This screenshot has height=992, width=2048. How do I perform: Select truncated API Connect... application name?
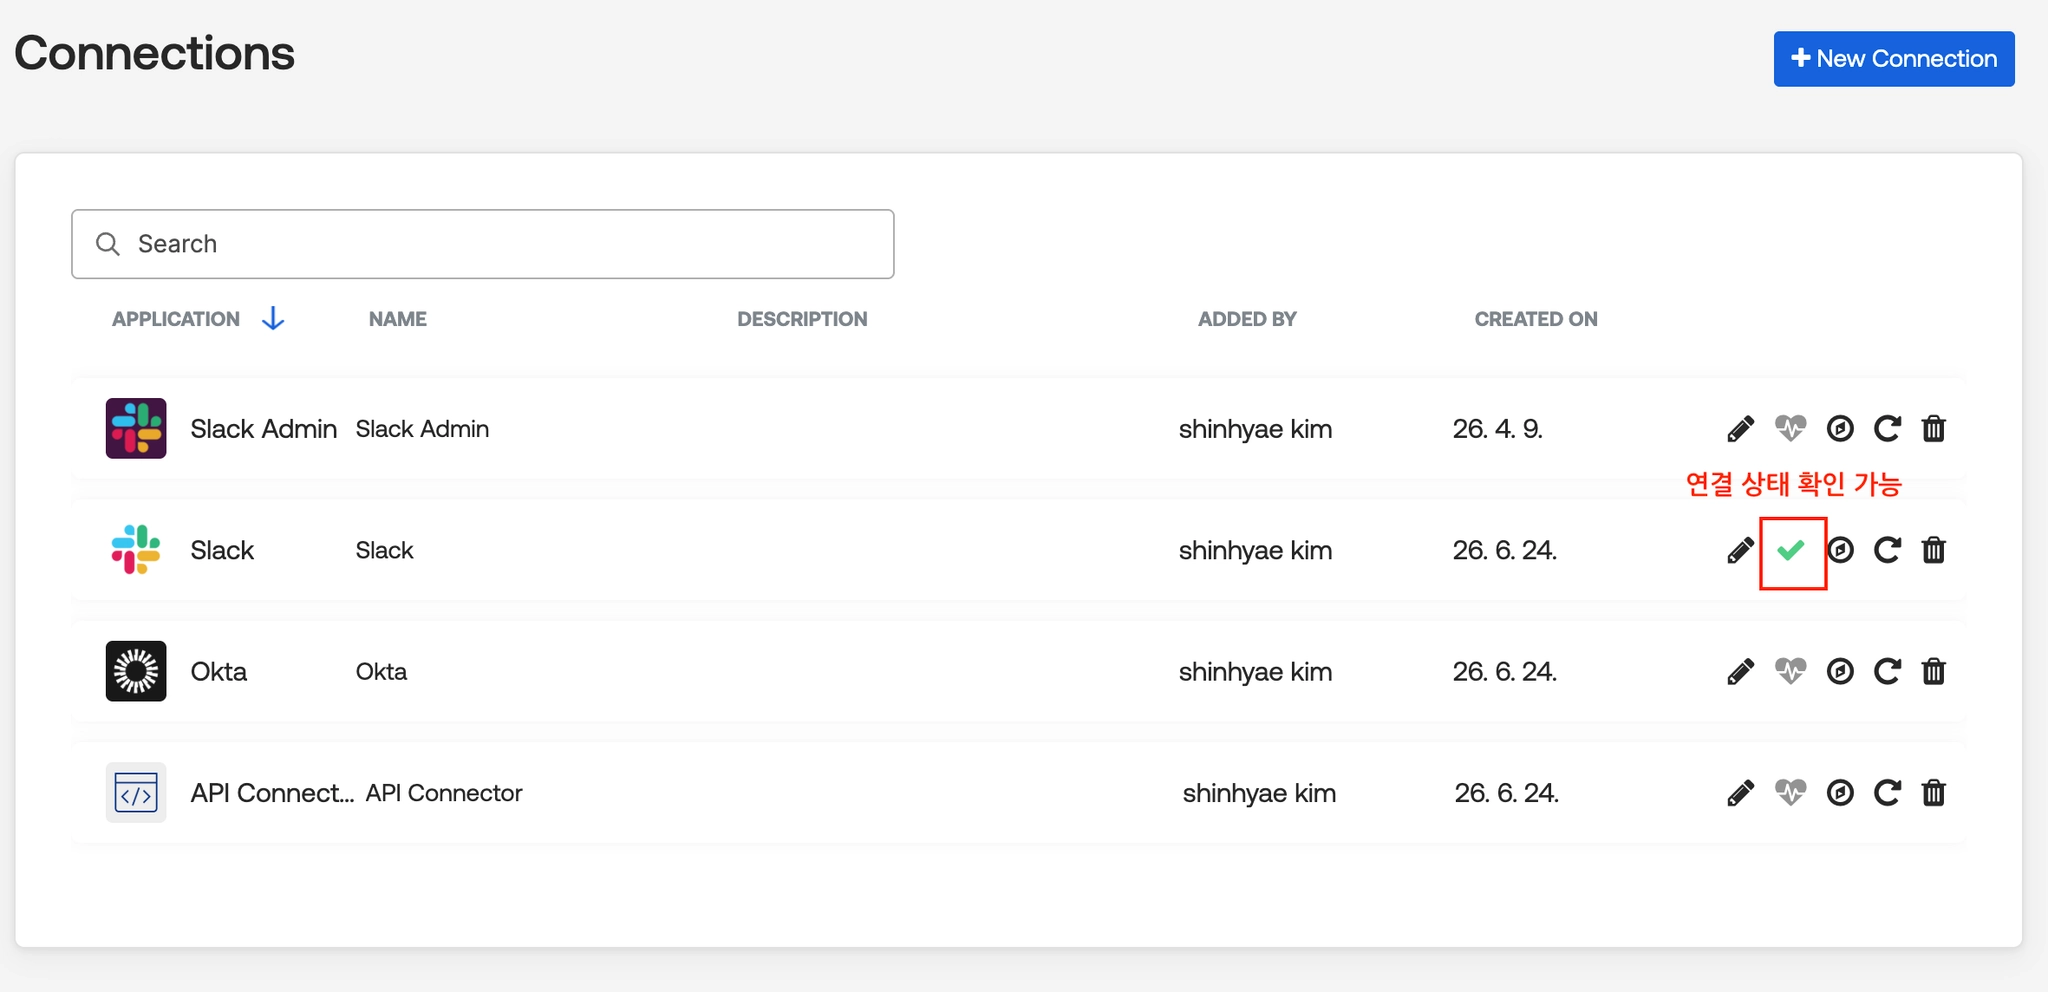272,793
